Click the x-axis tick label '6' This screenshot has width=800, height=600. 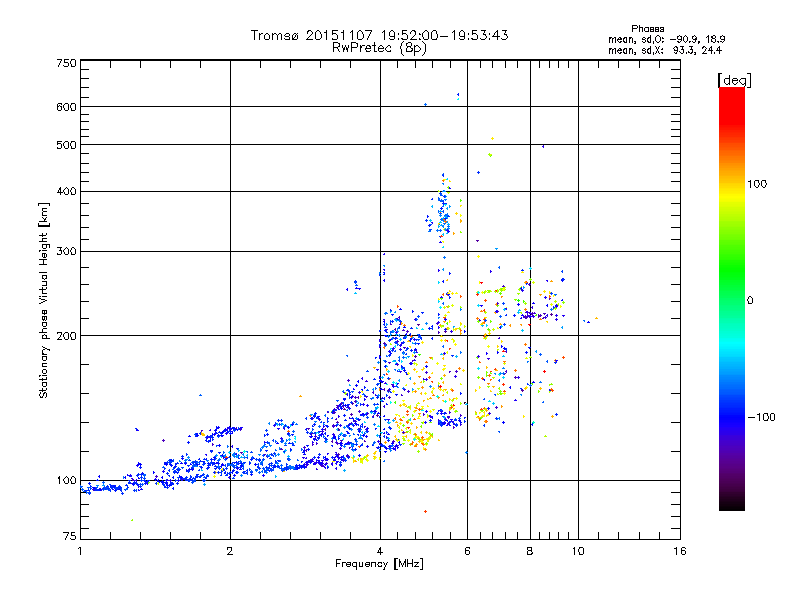(x=467, y=551)
